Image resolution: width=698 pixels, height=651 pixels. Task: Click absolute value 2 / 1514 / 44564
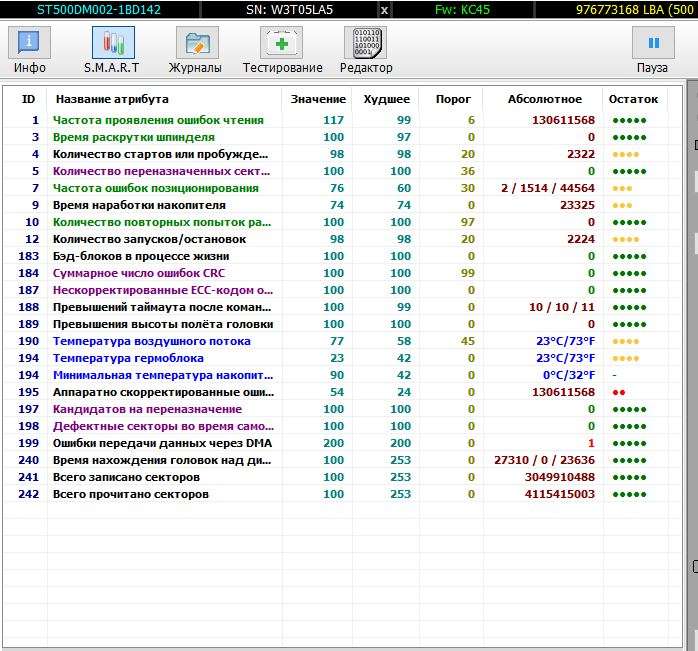click(548, 188)
